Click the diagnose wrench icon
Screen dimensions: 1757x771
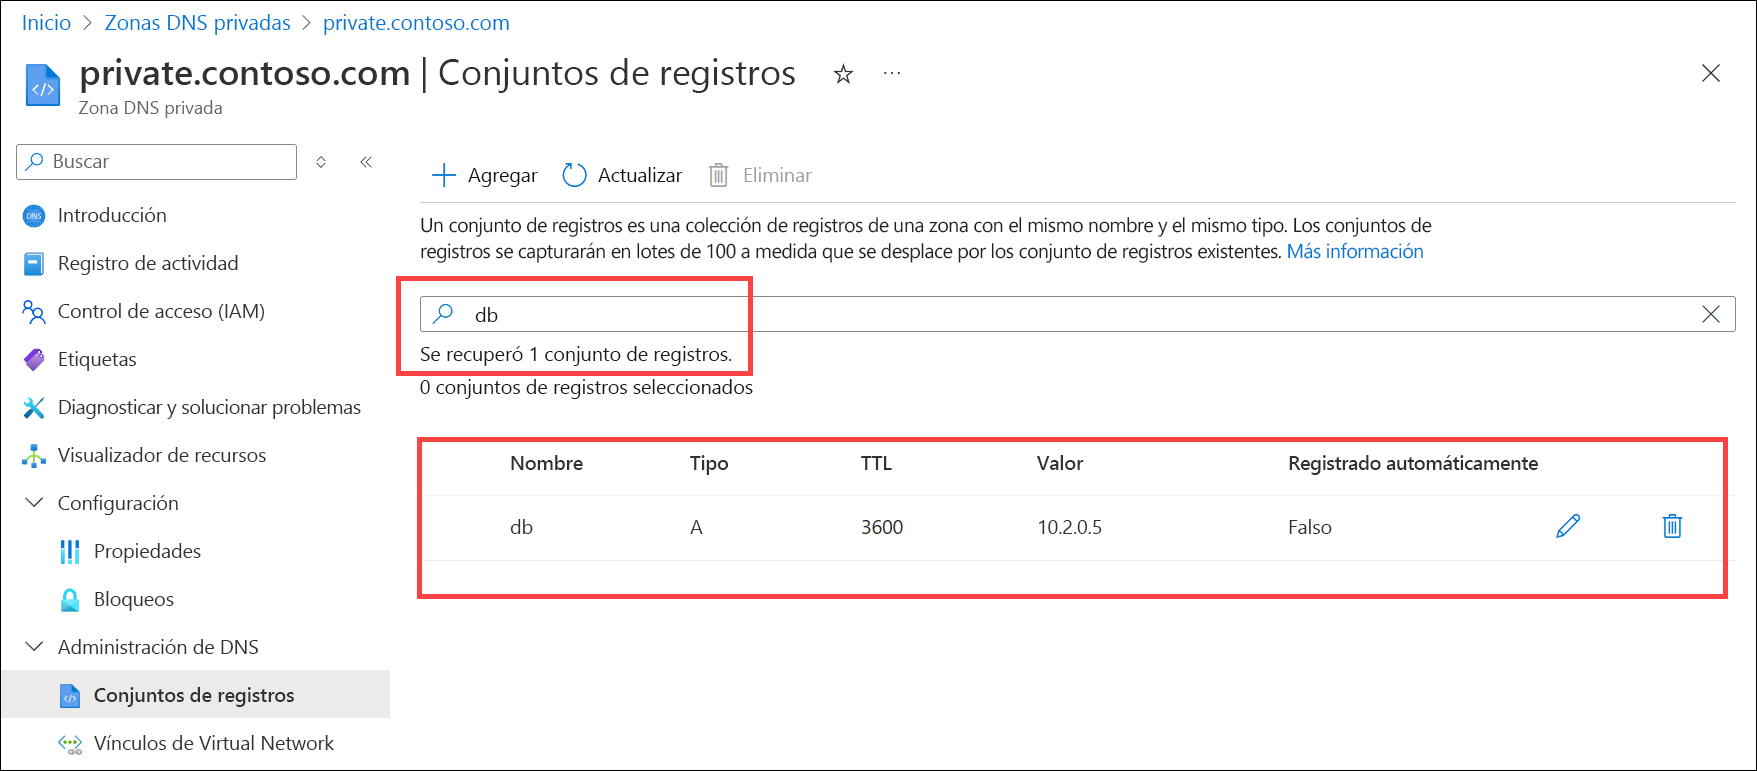[x=34, y=407]
